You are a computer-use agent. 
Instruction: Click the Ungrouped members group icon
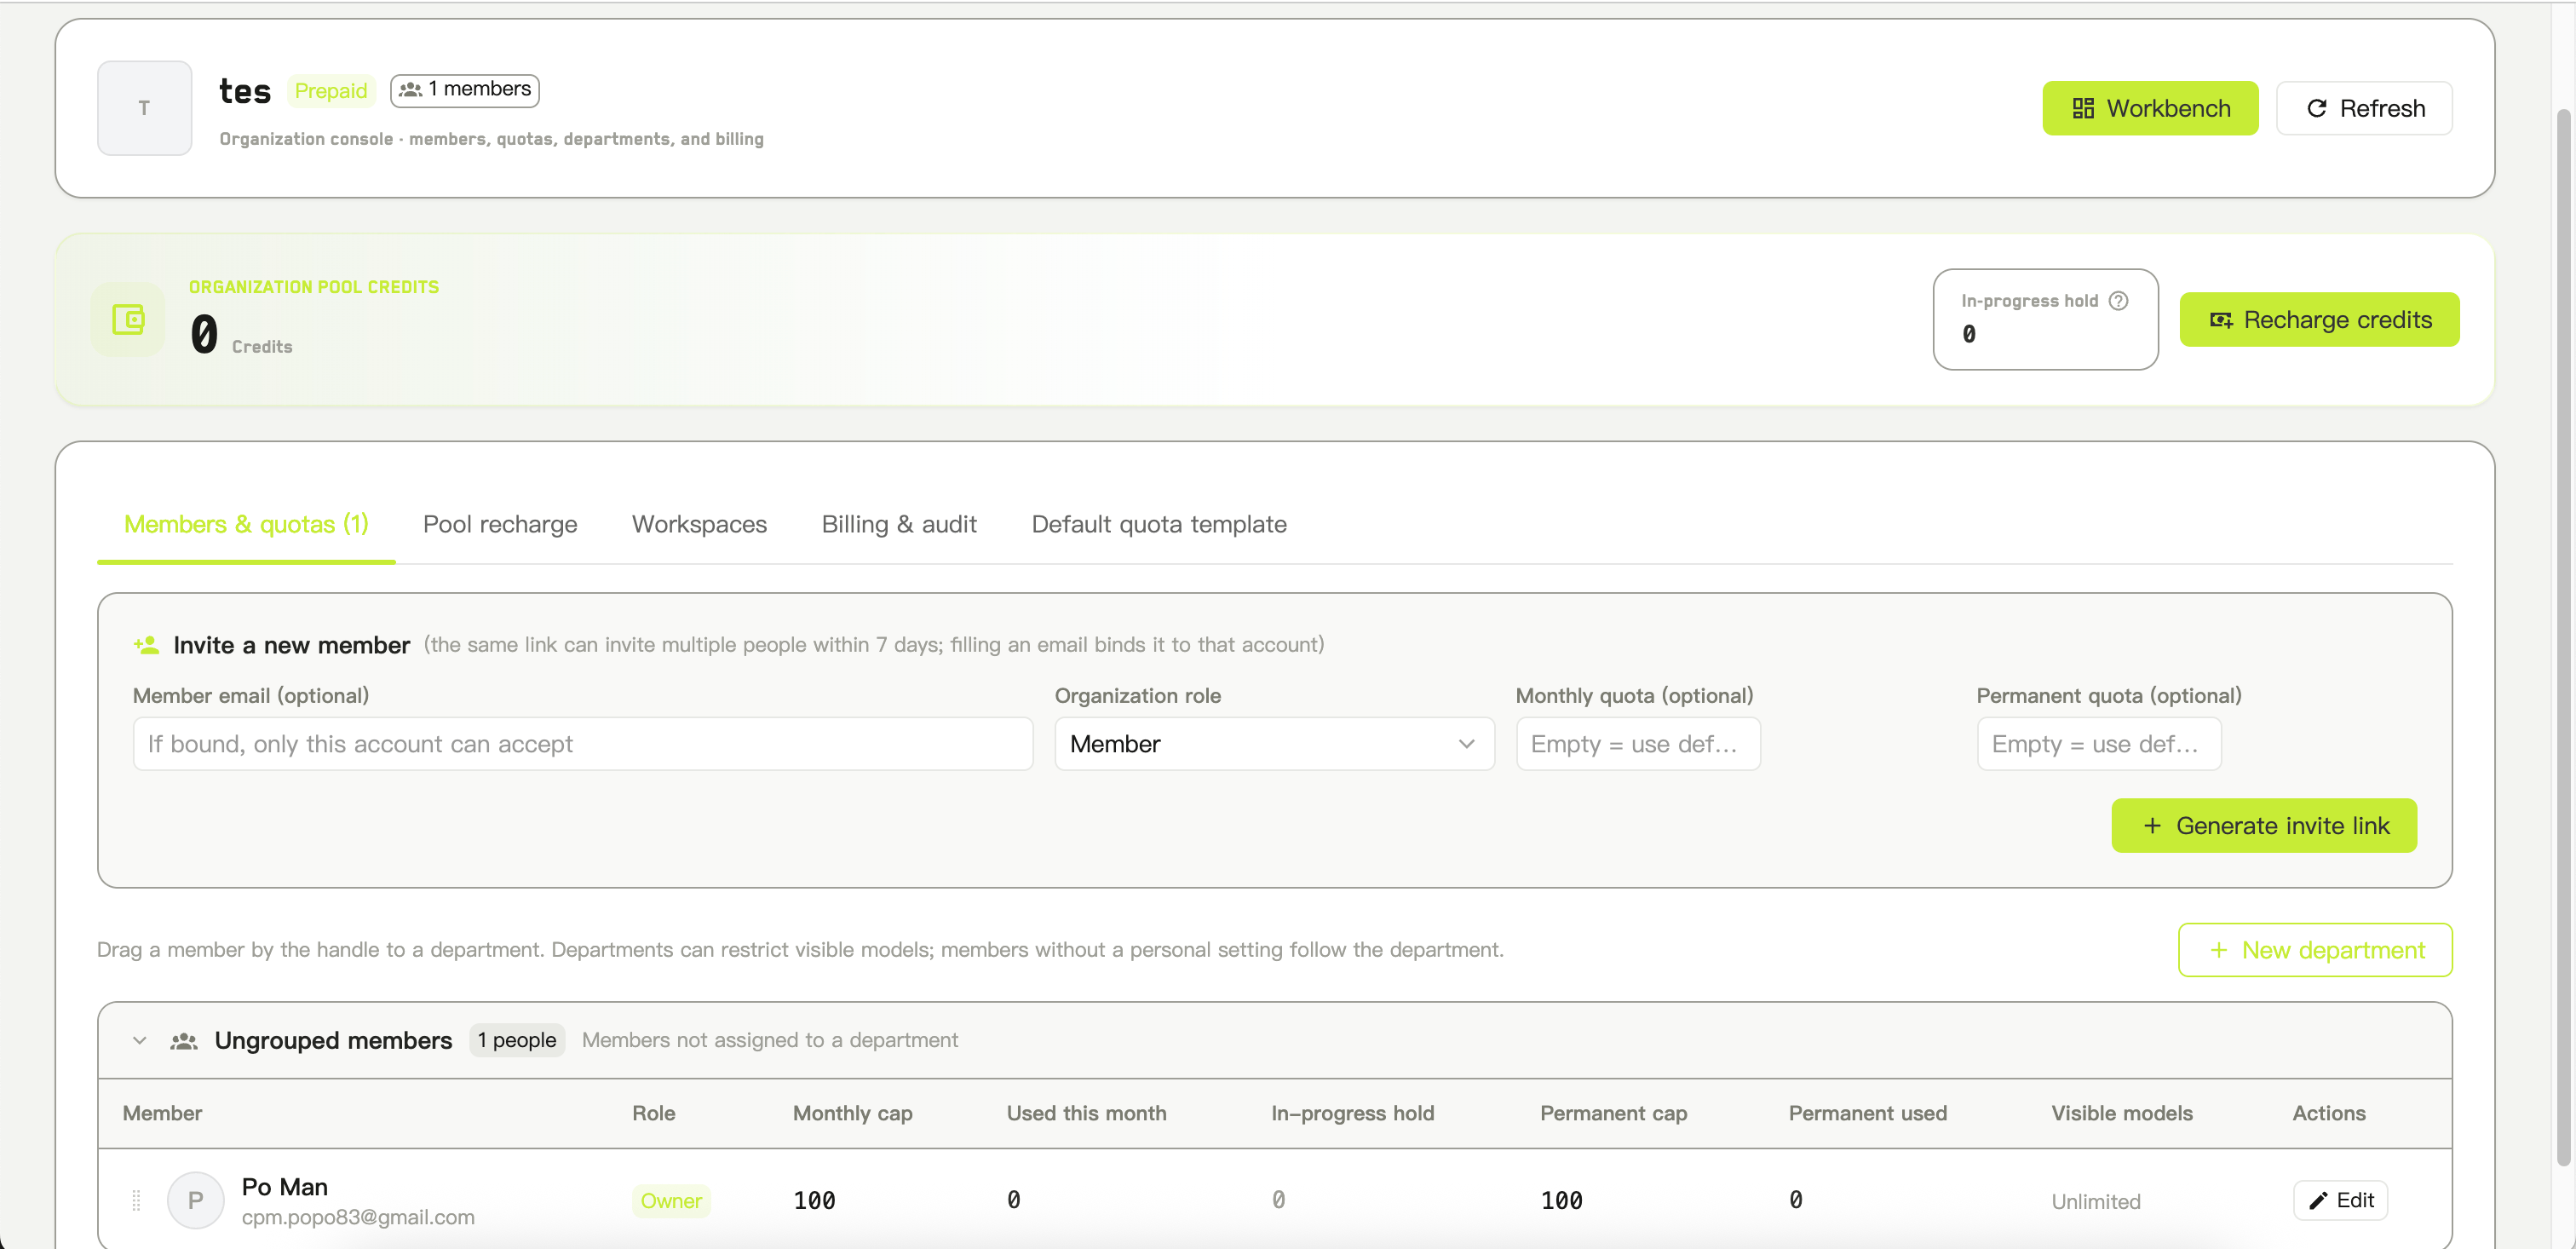[183, 1041]
